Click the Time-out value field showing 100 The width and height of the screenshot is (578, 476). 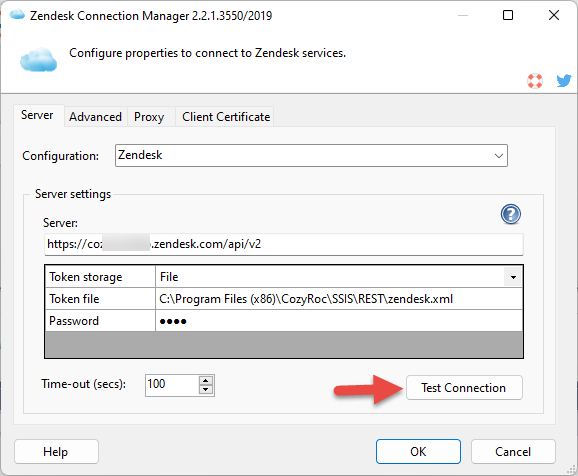point(172,385)
